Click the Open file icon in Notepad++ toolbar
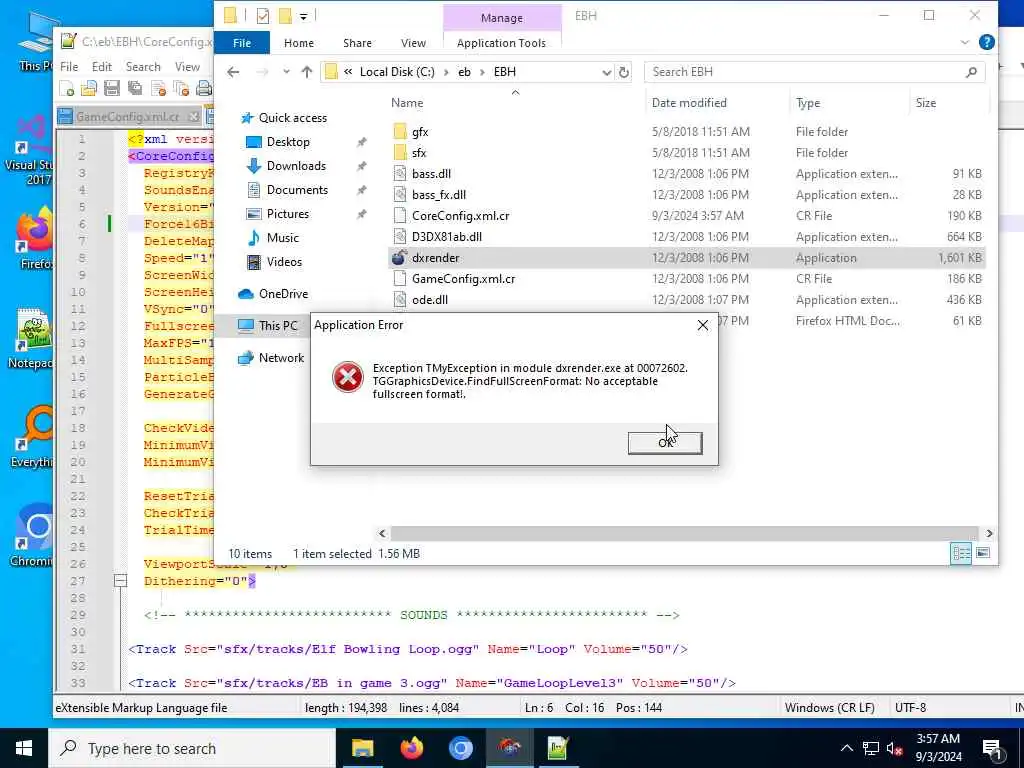This screenshot has height=768, width=1024. (89, 88)
